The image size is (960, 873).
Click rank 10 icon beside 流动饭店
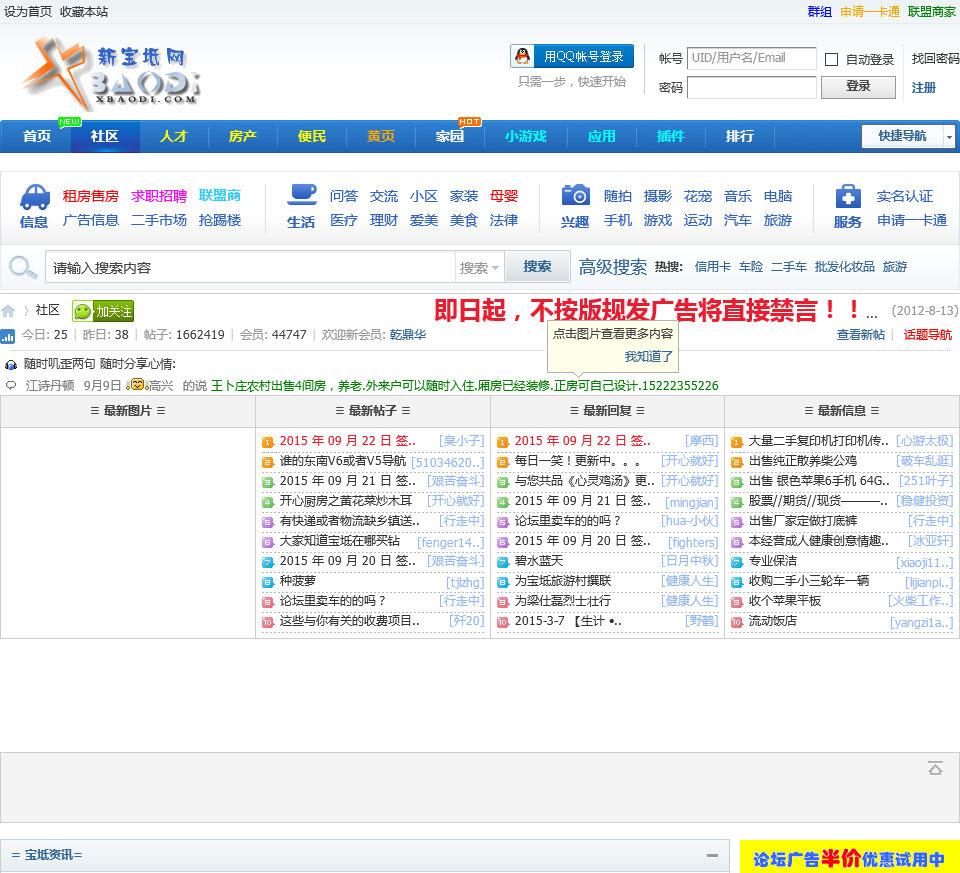[x=737, y=622]
